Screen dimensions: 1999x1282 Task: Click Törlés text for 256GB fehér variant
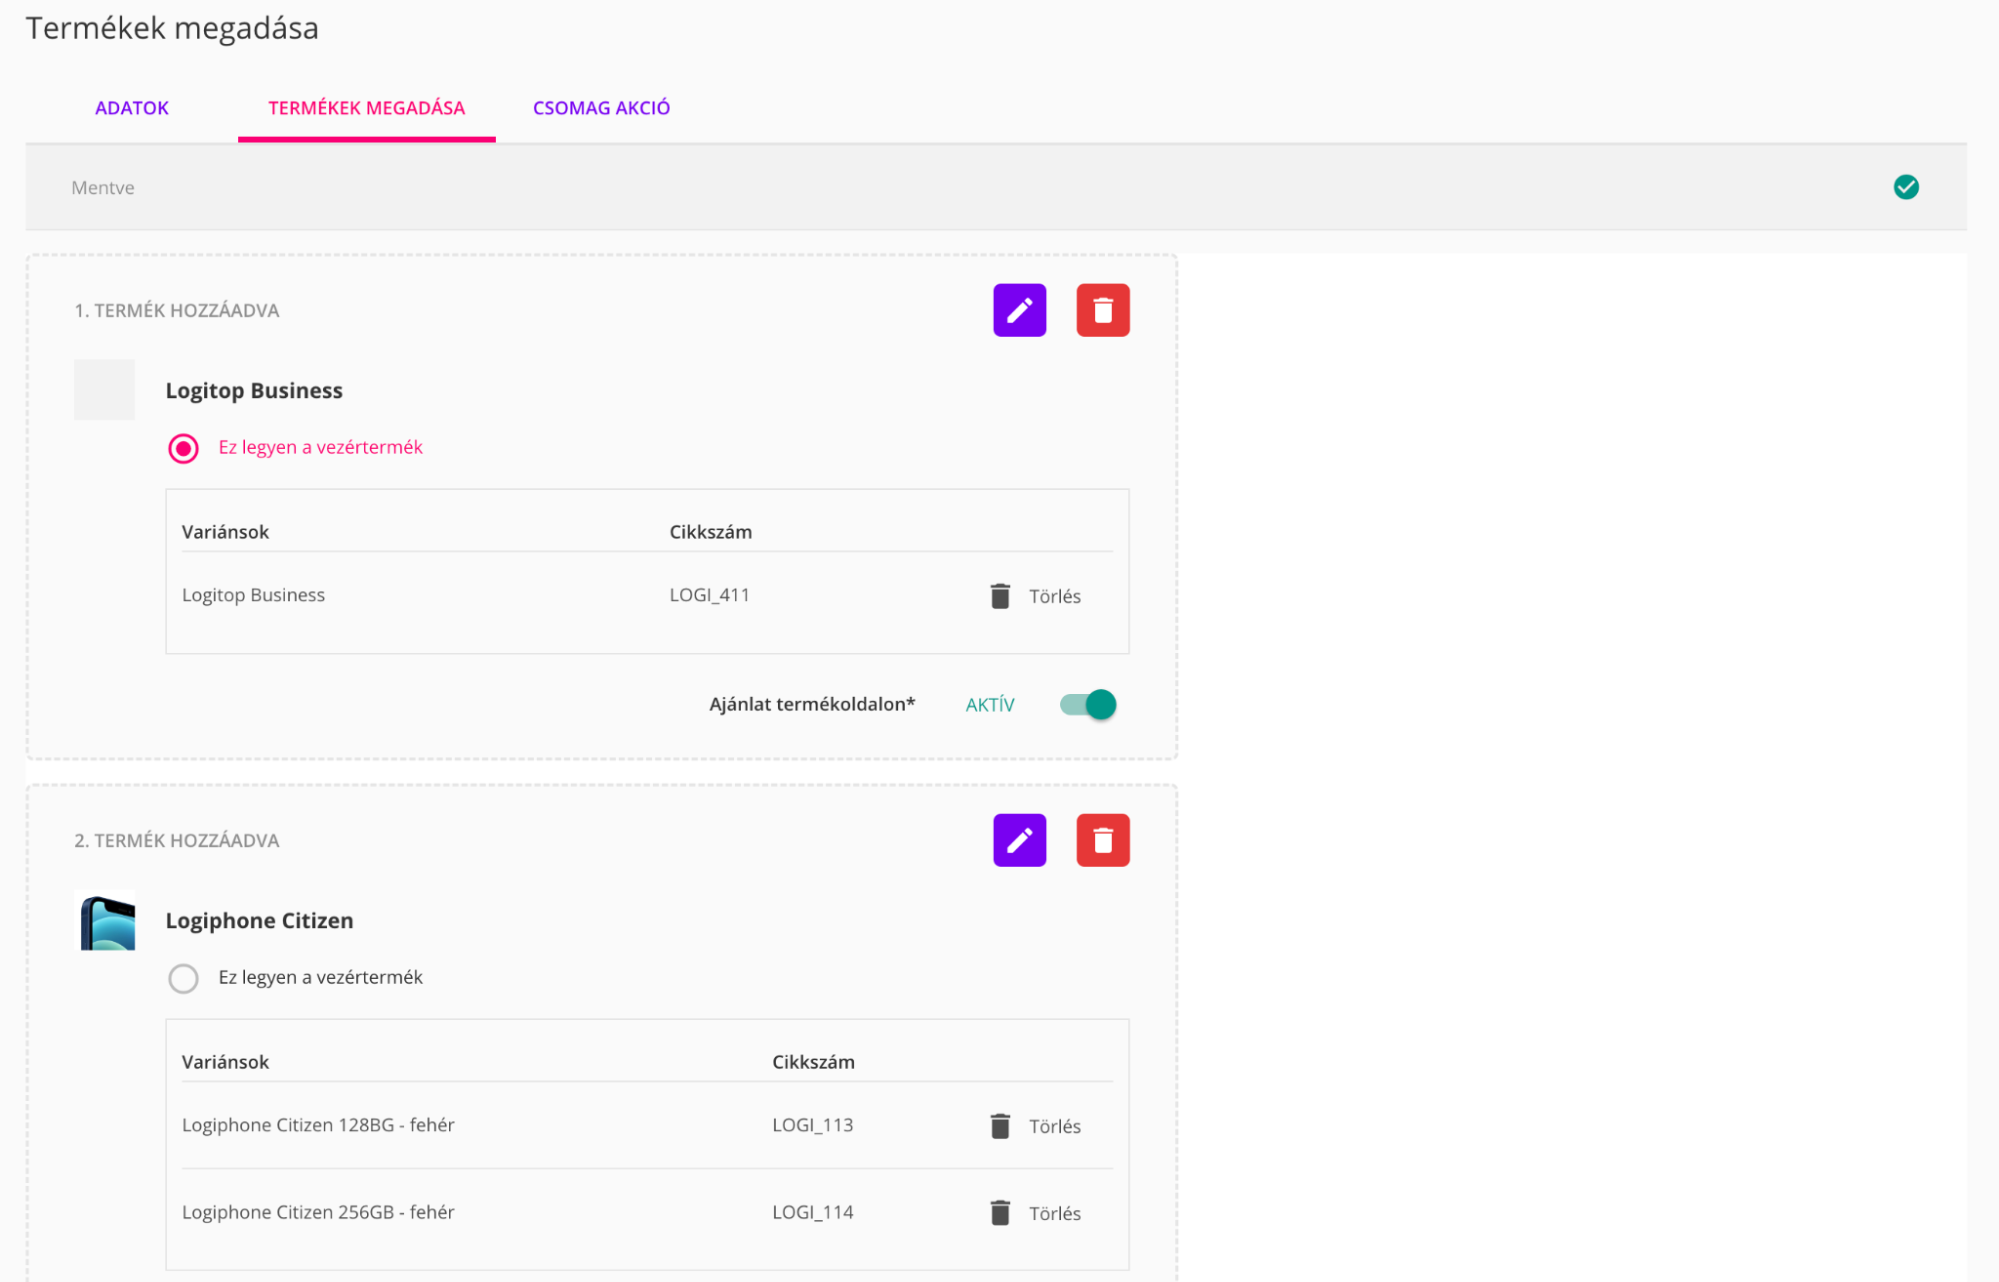coord(1054,1214)
